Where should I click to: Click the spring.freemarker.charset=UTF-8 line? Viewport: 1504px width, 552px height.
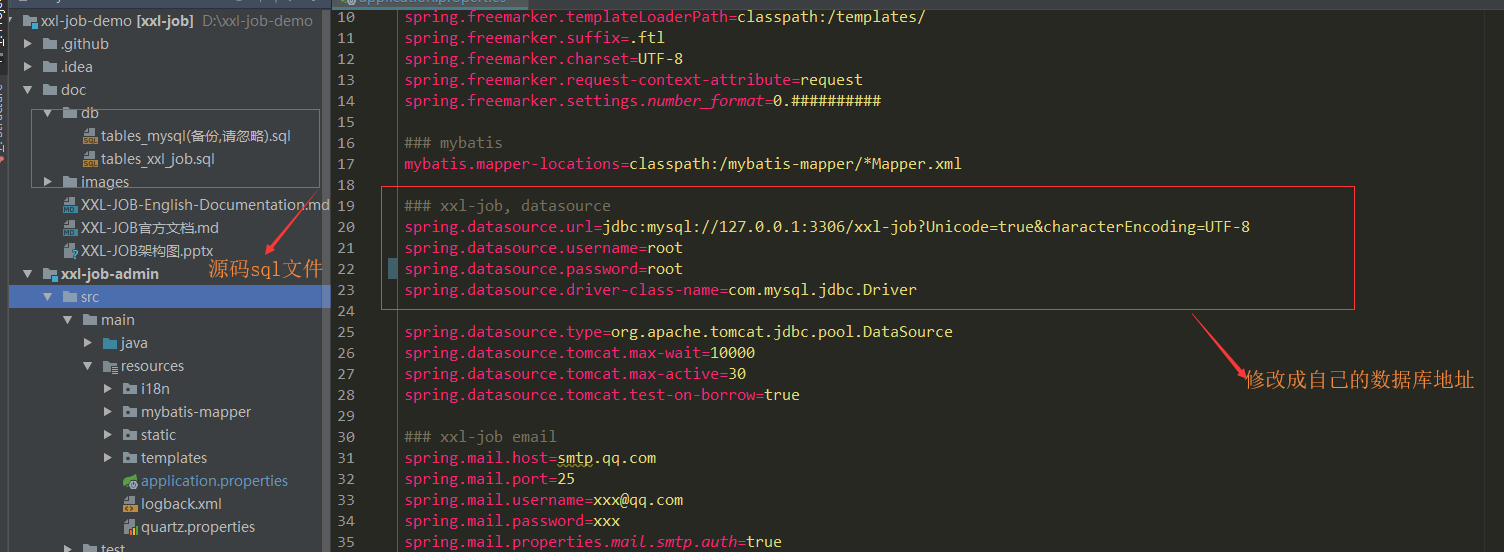click(x=543, y=59)
